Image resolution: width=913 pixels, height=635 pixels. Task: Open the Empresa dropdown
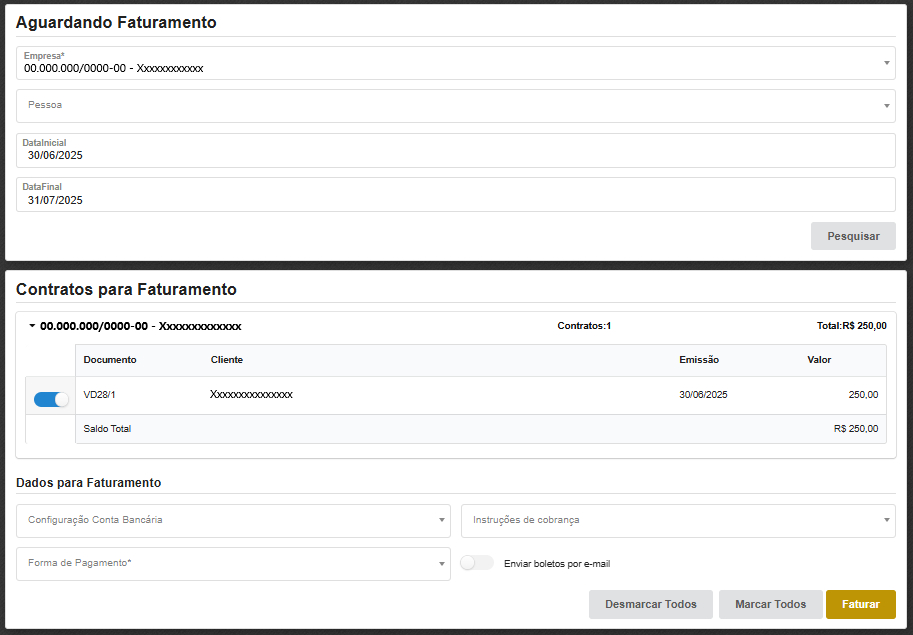click(455, 63)
